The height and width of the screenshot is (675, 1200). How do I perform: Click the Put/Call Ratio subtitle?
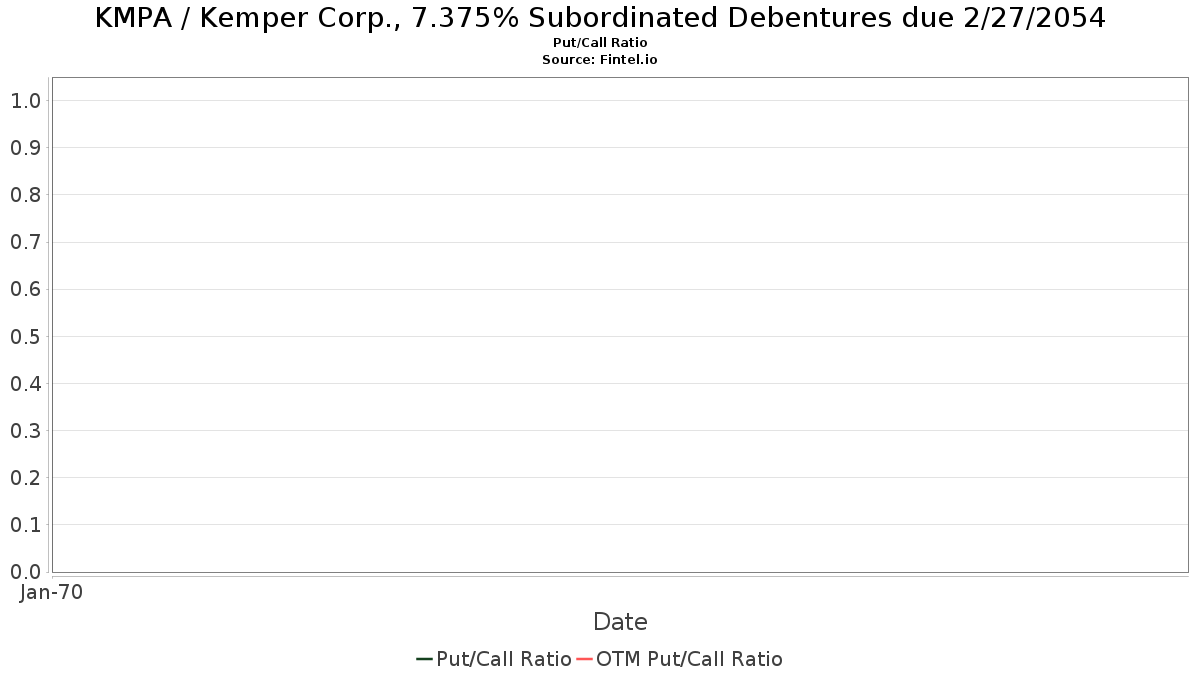click(x=600, y=43)
